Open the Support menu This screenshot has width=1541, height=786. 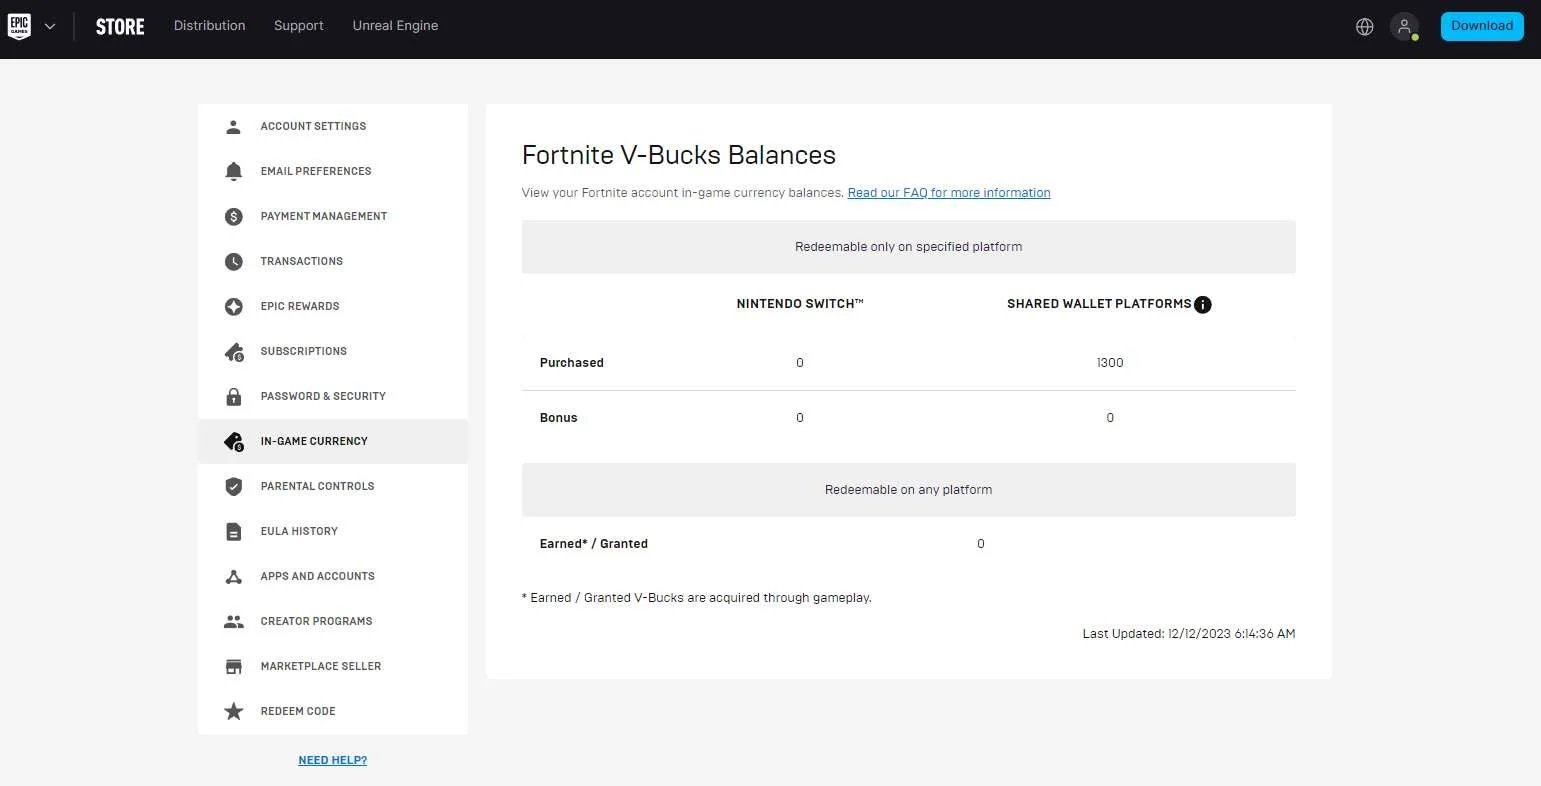(299, 26)
